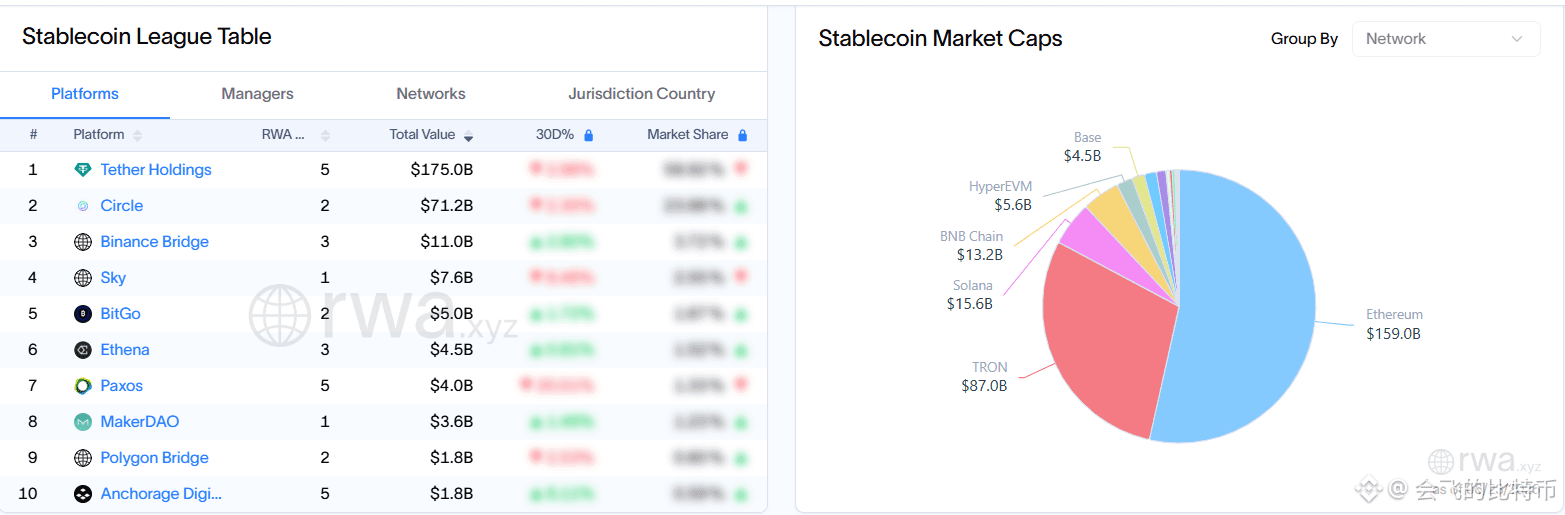Click the lock icon beside 30D%
The width and height of the screenshot is (1565, 515).
click(x=589, y=135)
